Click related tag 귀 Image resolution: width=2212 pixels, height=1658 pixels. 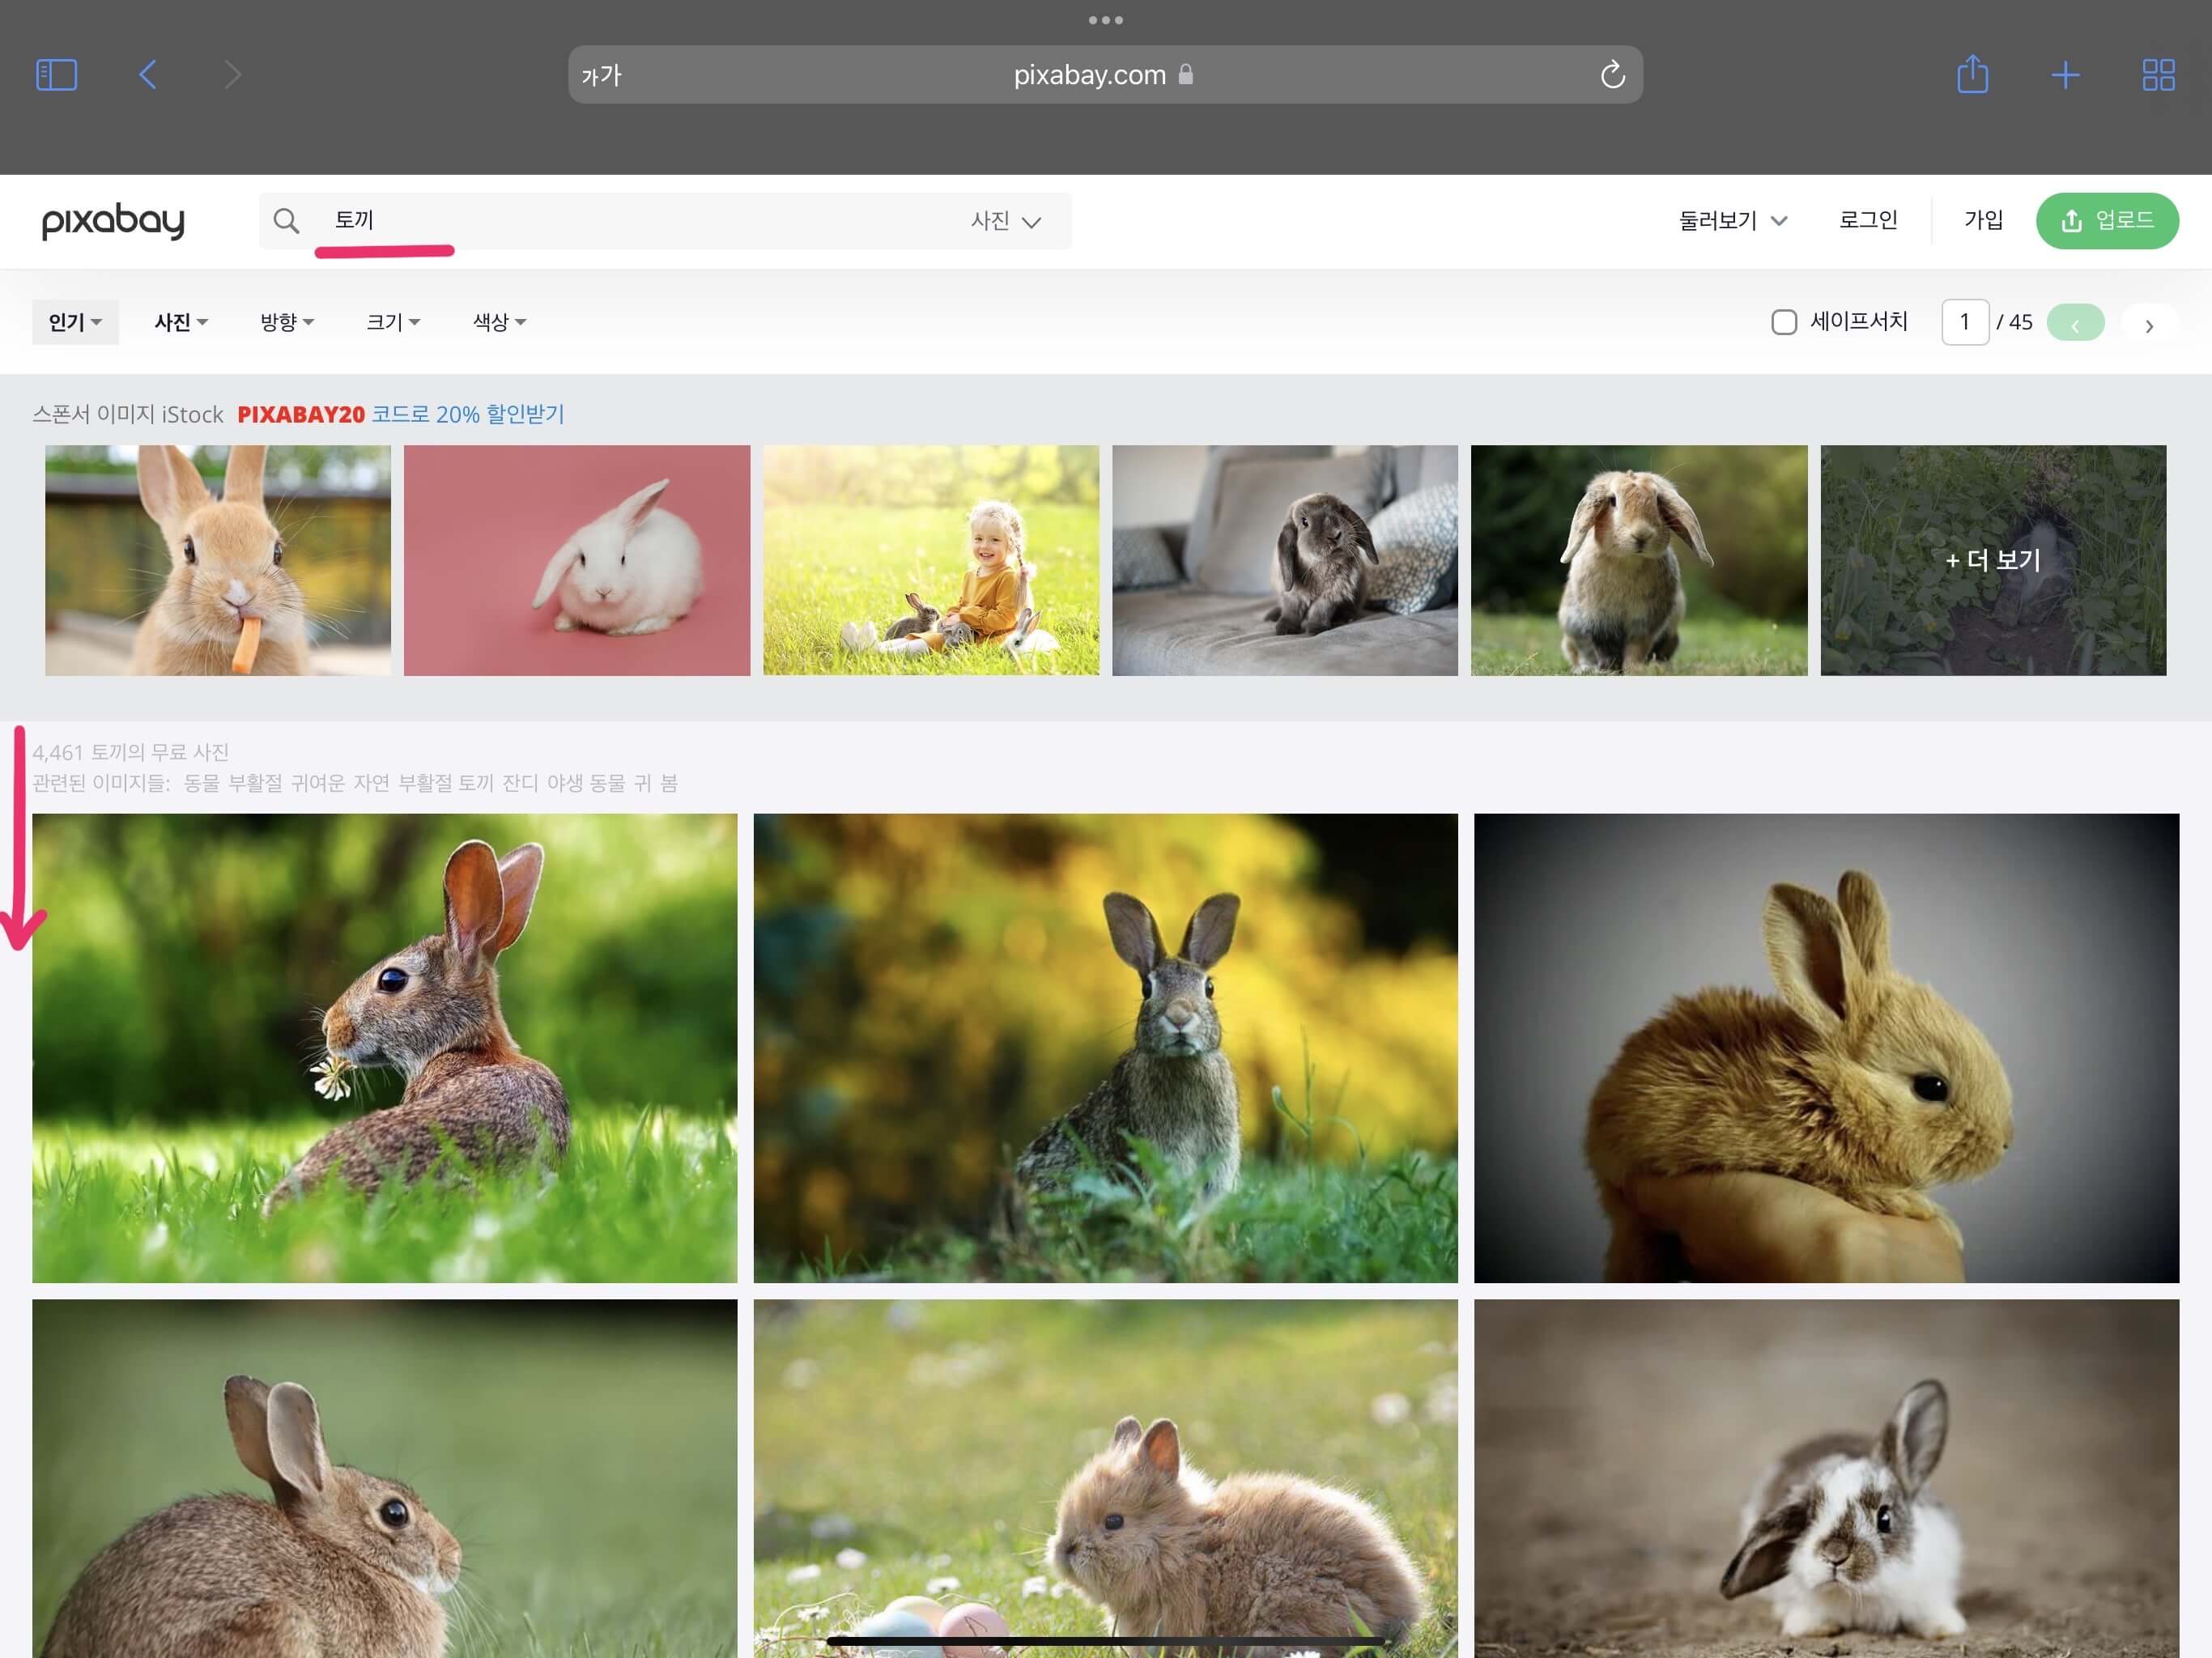(642, 783)
